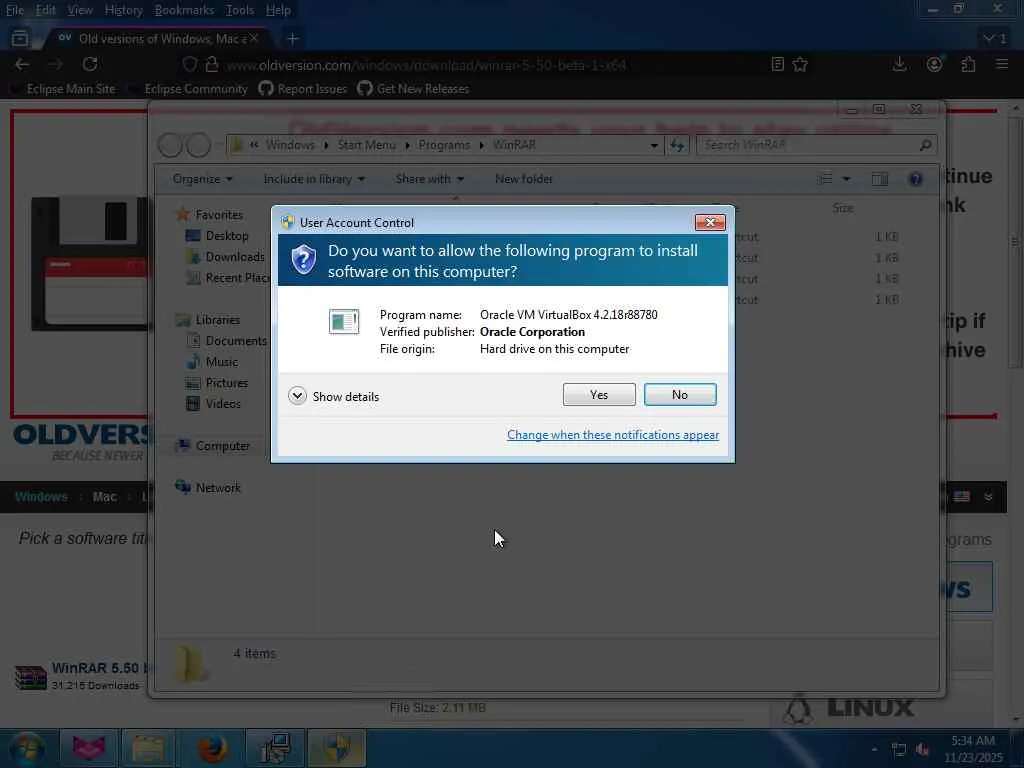Screen dimensions: 1024x768
Task: Open Explorer help question mark icon
Action: [x=916, y=179]
